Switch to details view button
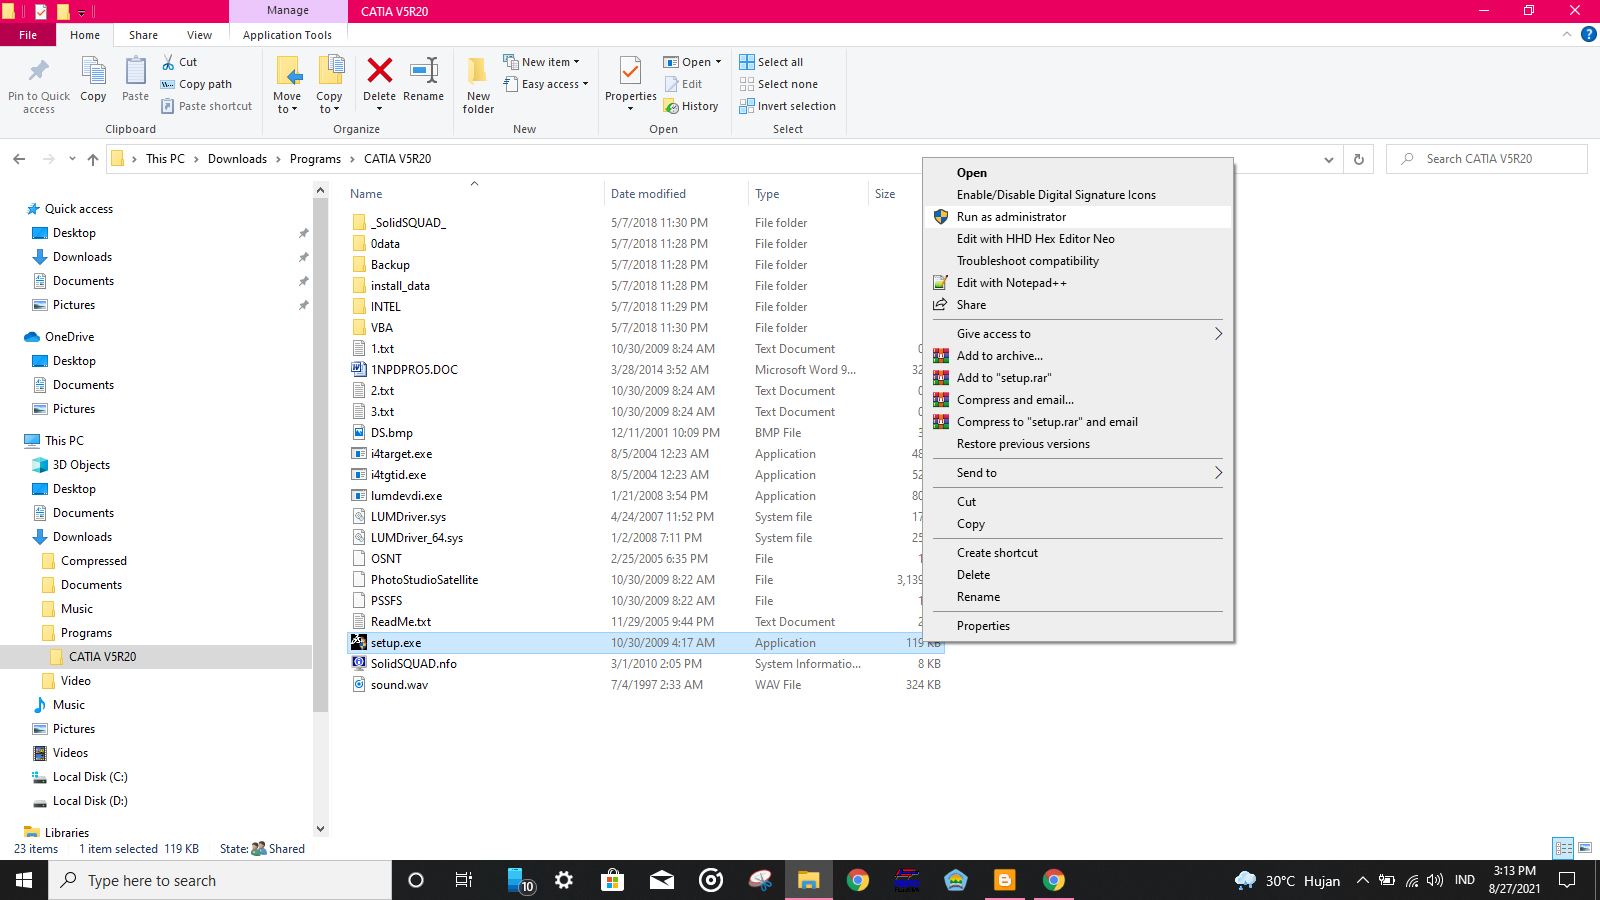The width and height of the screenshot is (1600, 900). pos(1563,848)
